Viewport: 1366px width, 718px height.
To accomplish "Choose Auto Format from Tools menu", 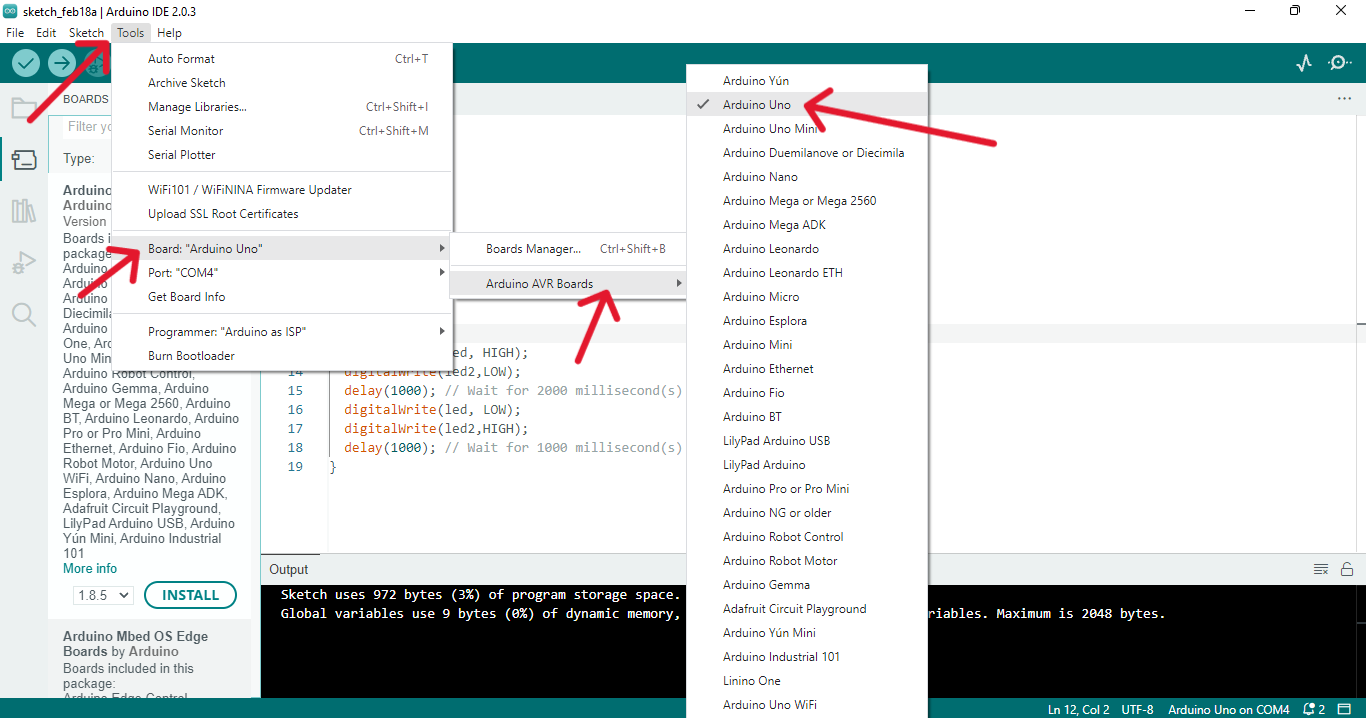I will point(282,59).
